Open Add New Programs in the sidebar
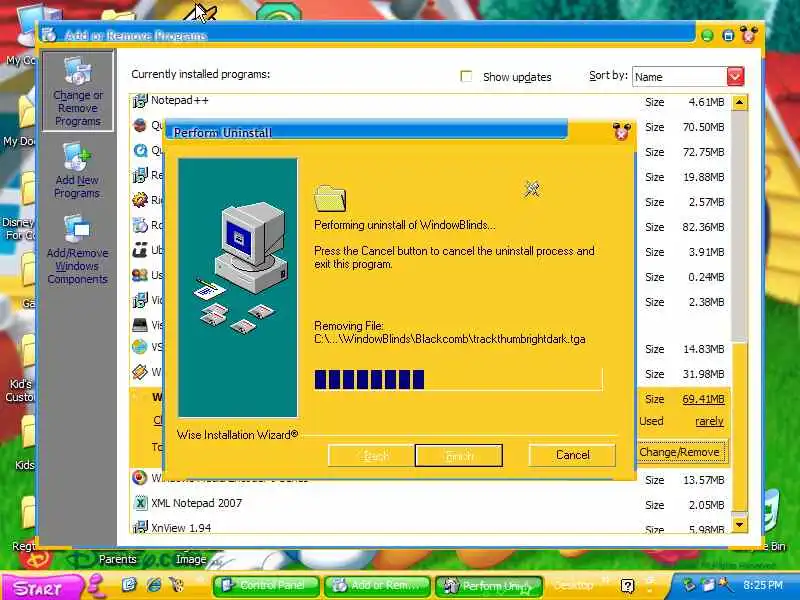 (77, 171)
